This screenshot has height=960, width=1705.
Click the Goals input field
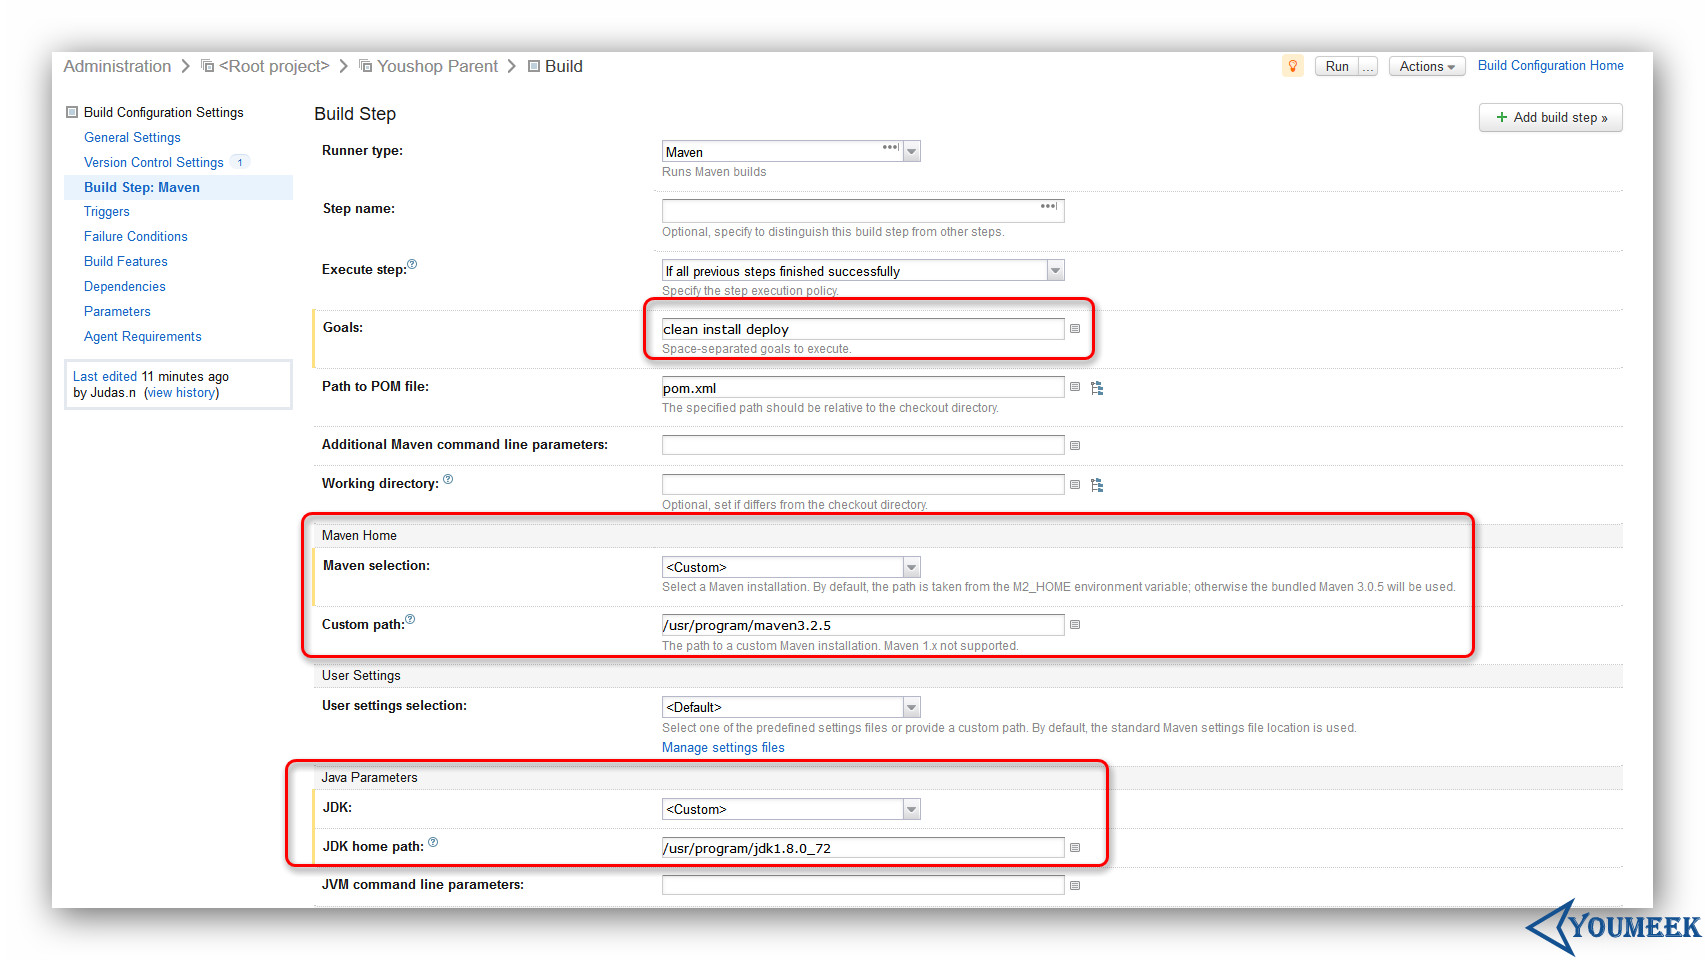pyautogui.click(x=863, y=329)
